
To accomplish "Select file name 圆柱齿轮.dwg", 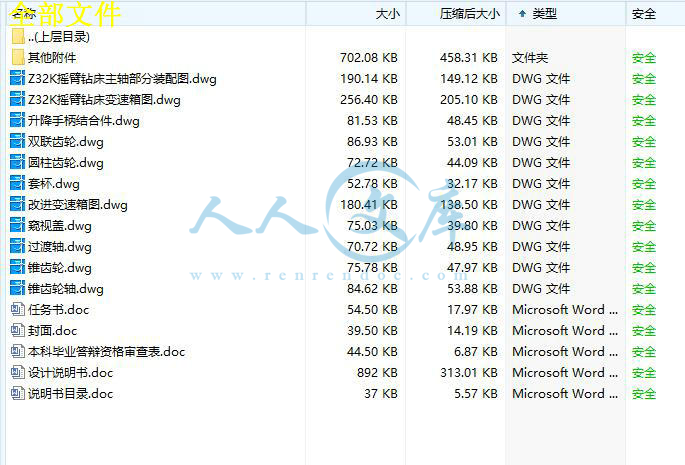I will (x=66, y=163).
